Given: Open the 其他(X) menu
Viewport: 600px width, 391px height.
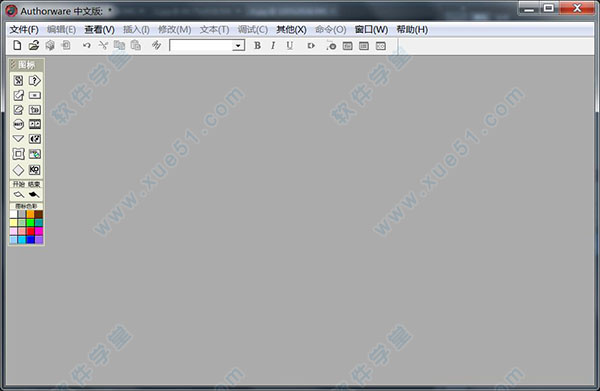Looking at the screenshot, I should click(x=292, y=29).
